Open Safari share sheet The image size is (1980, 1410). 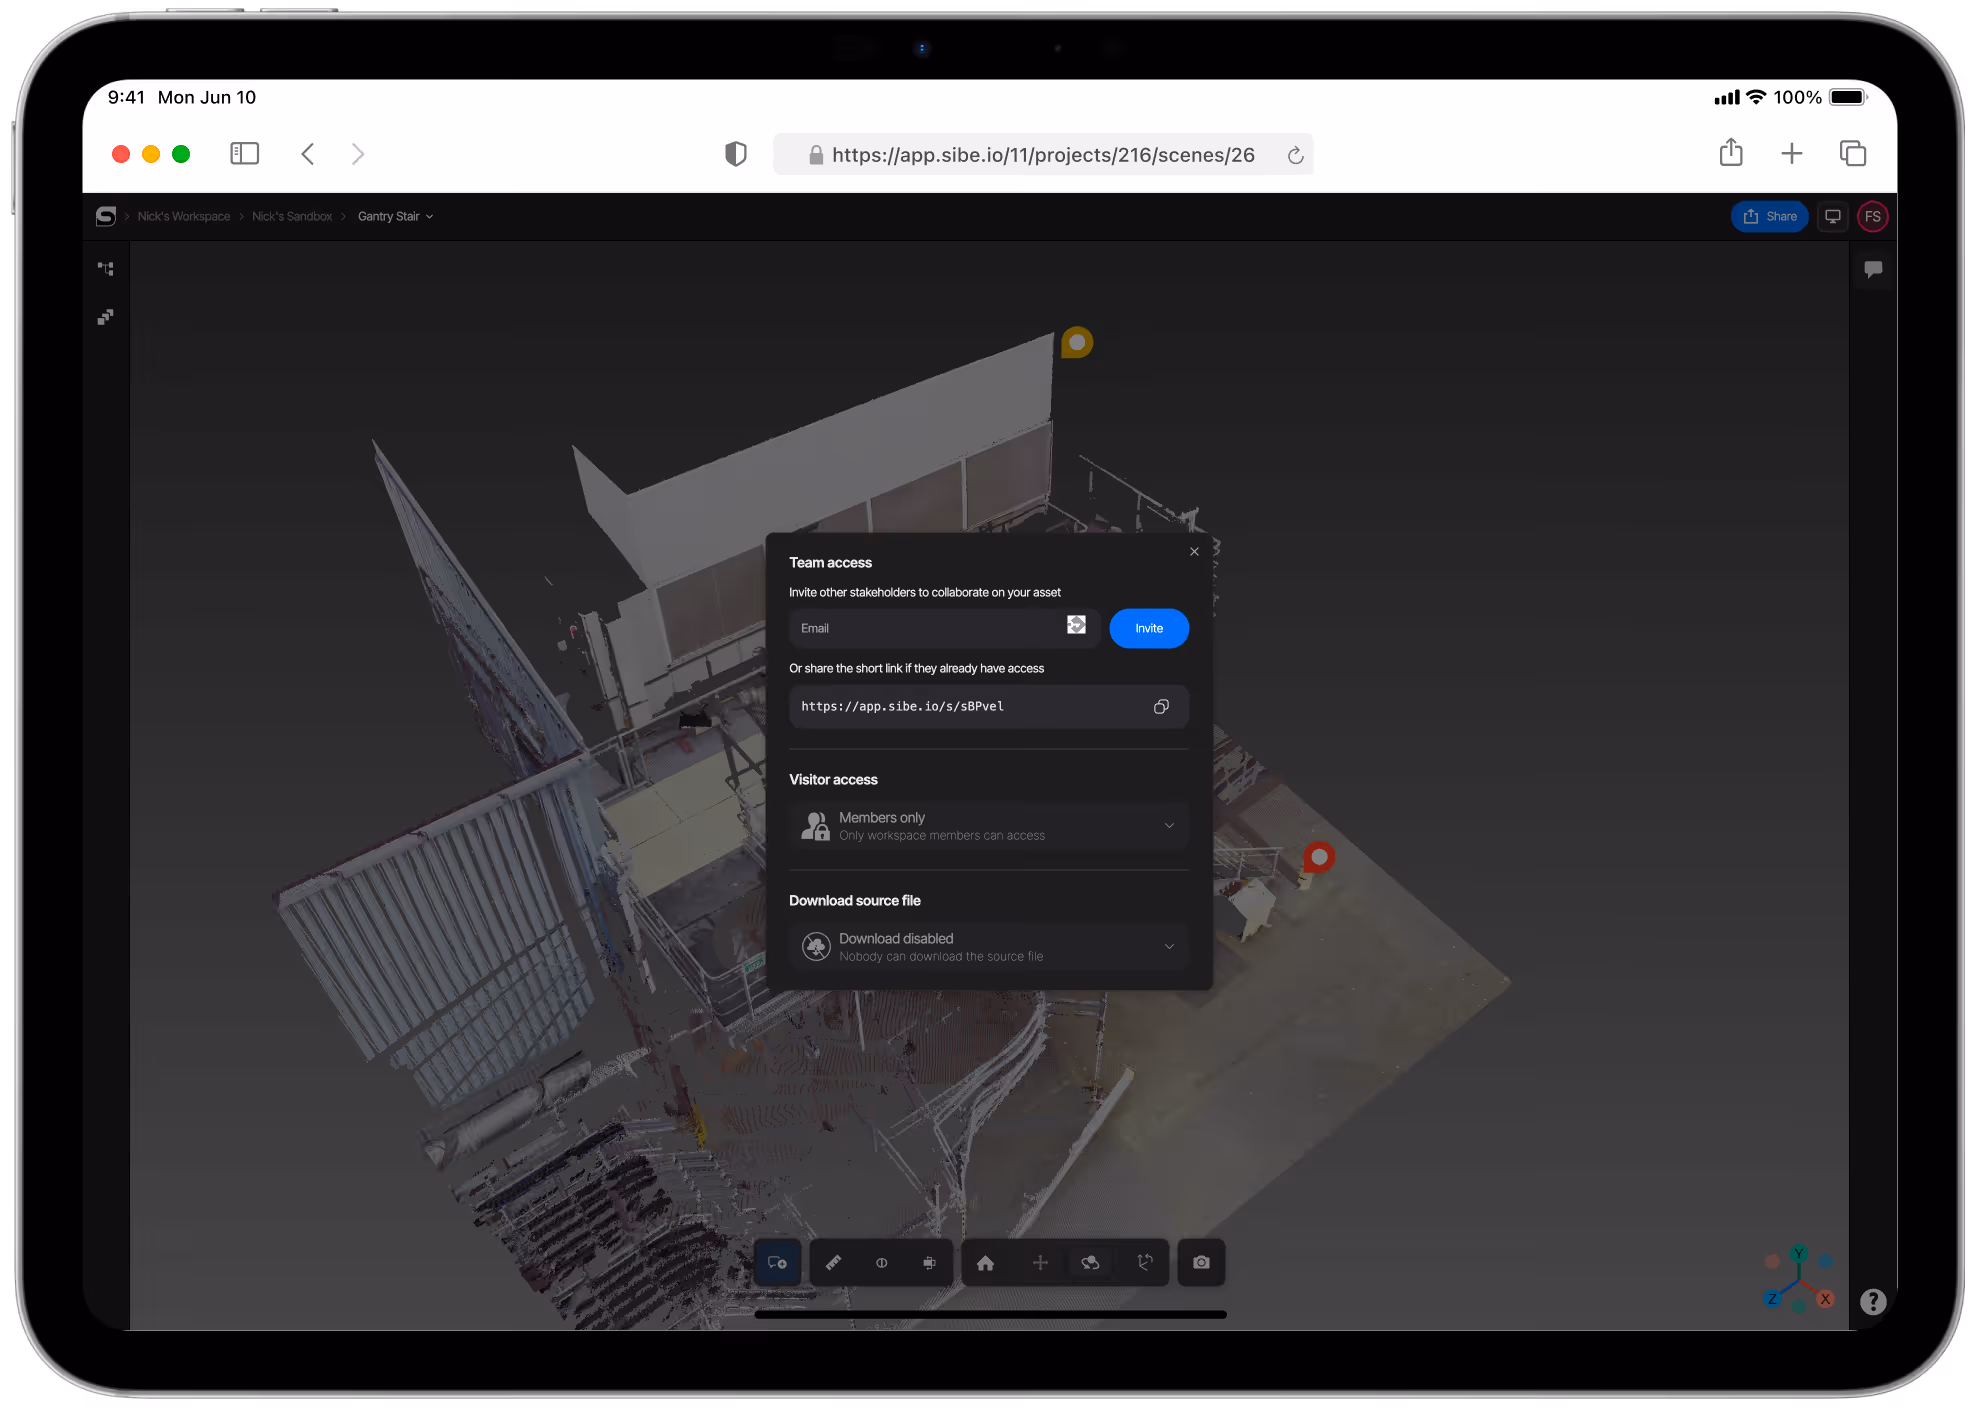tap(1731, 152)
